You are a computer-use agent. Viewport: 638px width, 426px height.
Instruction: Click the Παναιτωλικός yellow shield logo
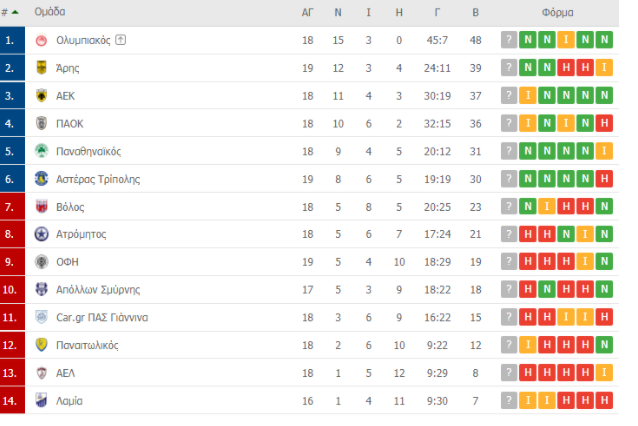coord(41,345)
